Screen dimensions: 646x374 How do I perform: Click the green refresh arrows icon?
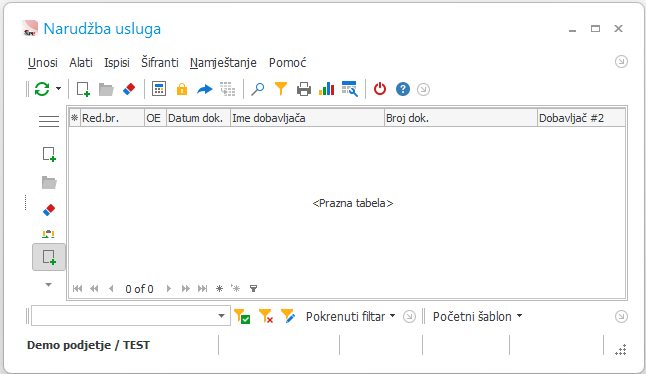[42, 89]
